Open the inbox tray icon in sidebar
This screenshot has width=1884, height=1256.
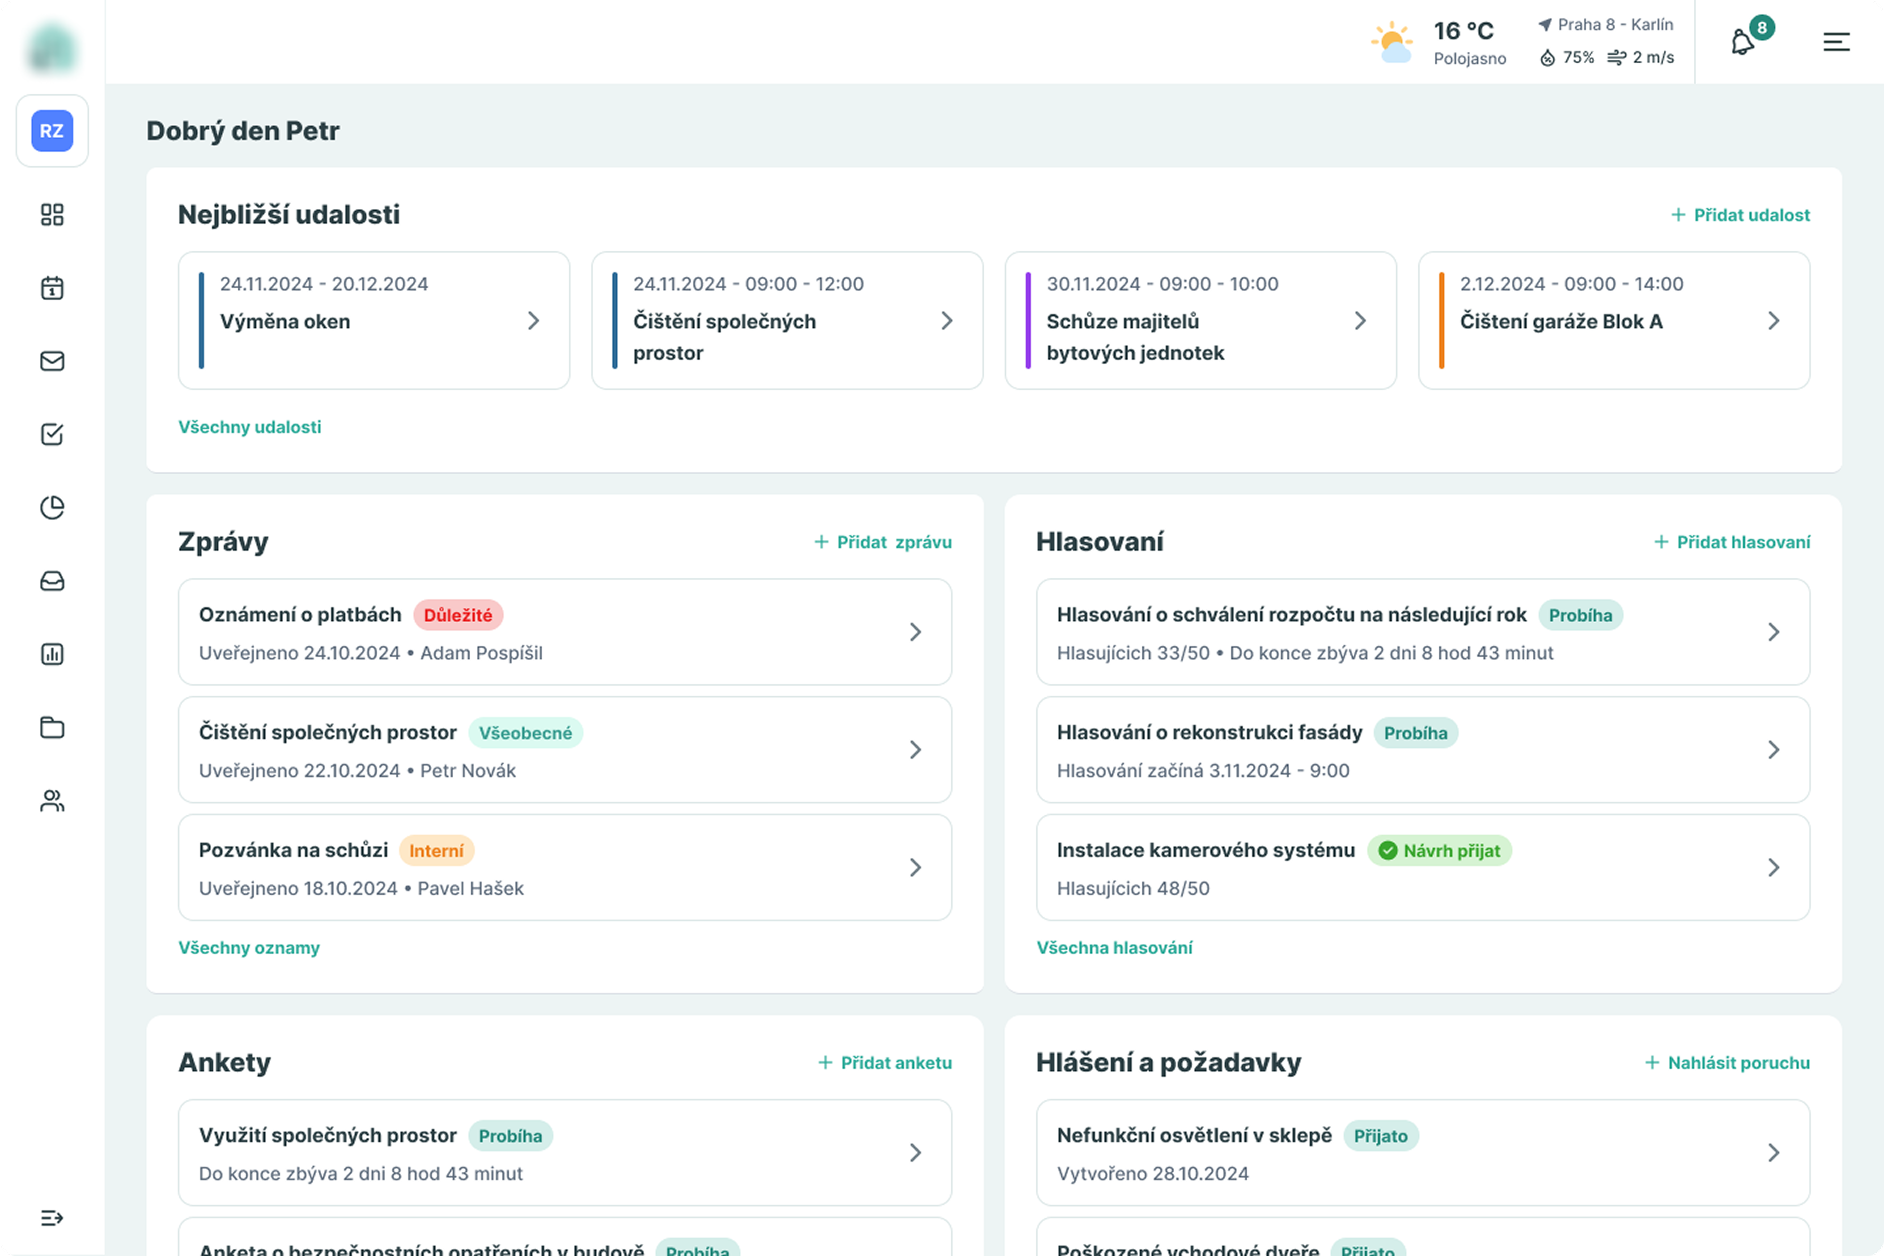coord(52,581)
